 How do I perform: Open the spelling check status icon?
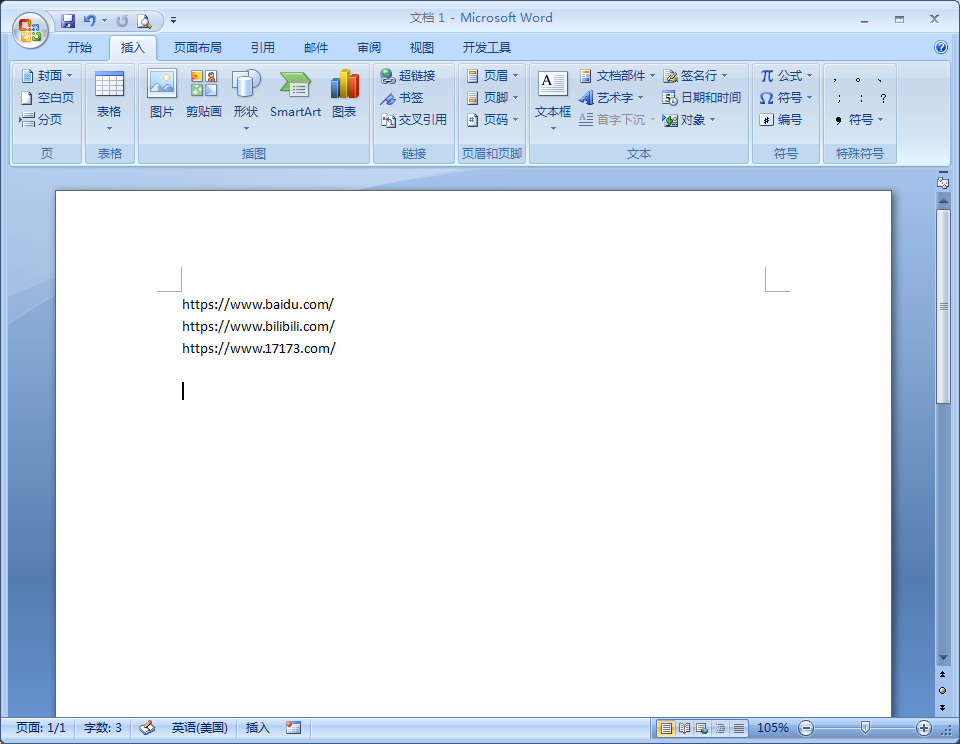(148, 728)
